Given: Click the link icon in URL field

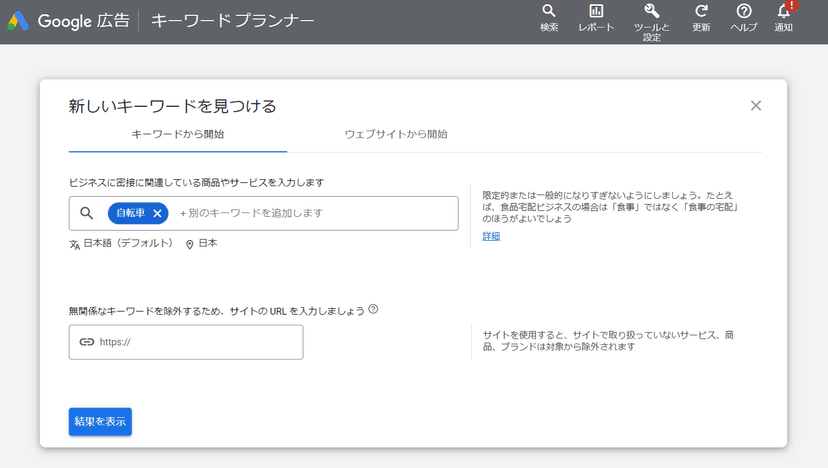Looking at the screenshot, I should tap(87, 342).
